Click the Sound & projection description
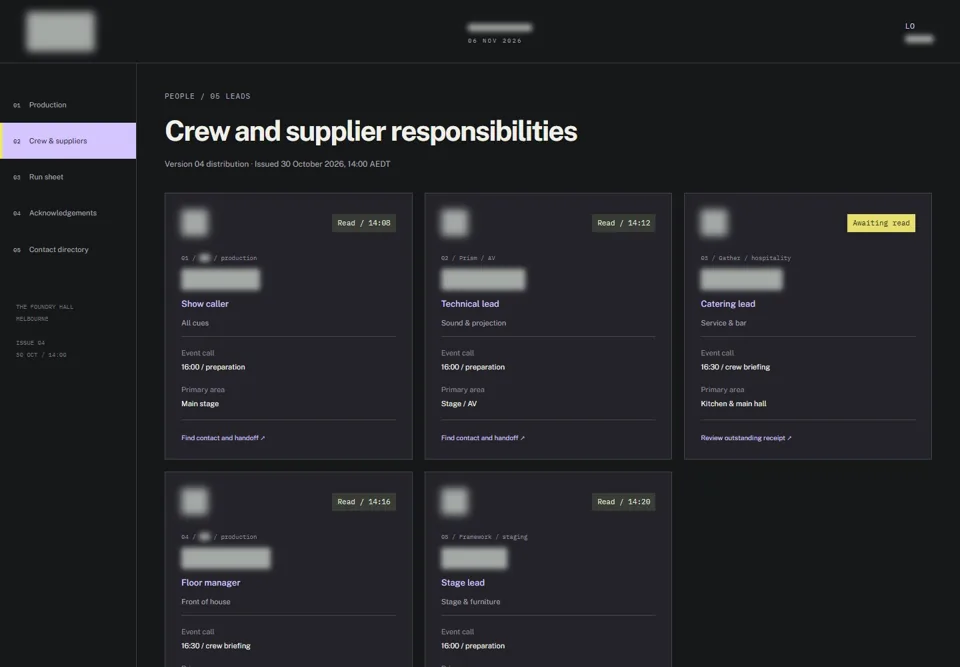Viewport: 960px width, 667px height. [473, 323]
